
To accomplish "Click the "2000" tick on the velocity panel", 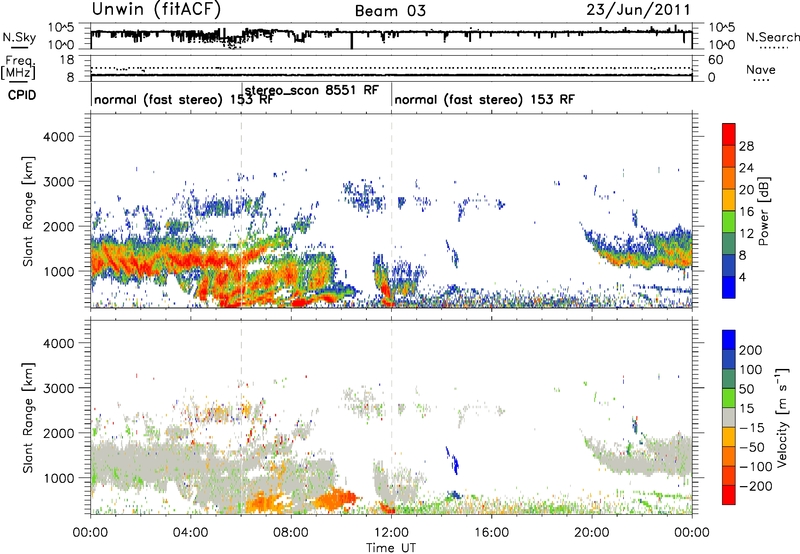I will click(58, 433).
